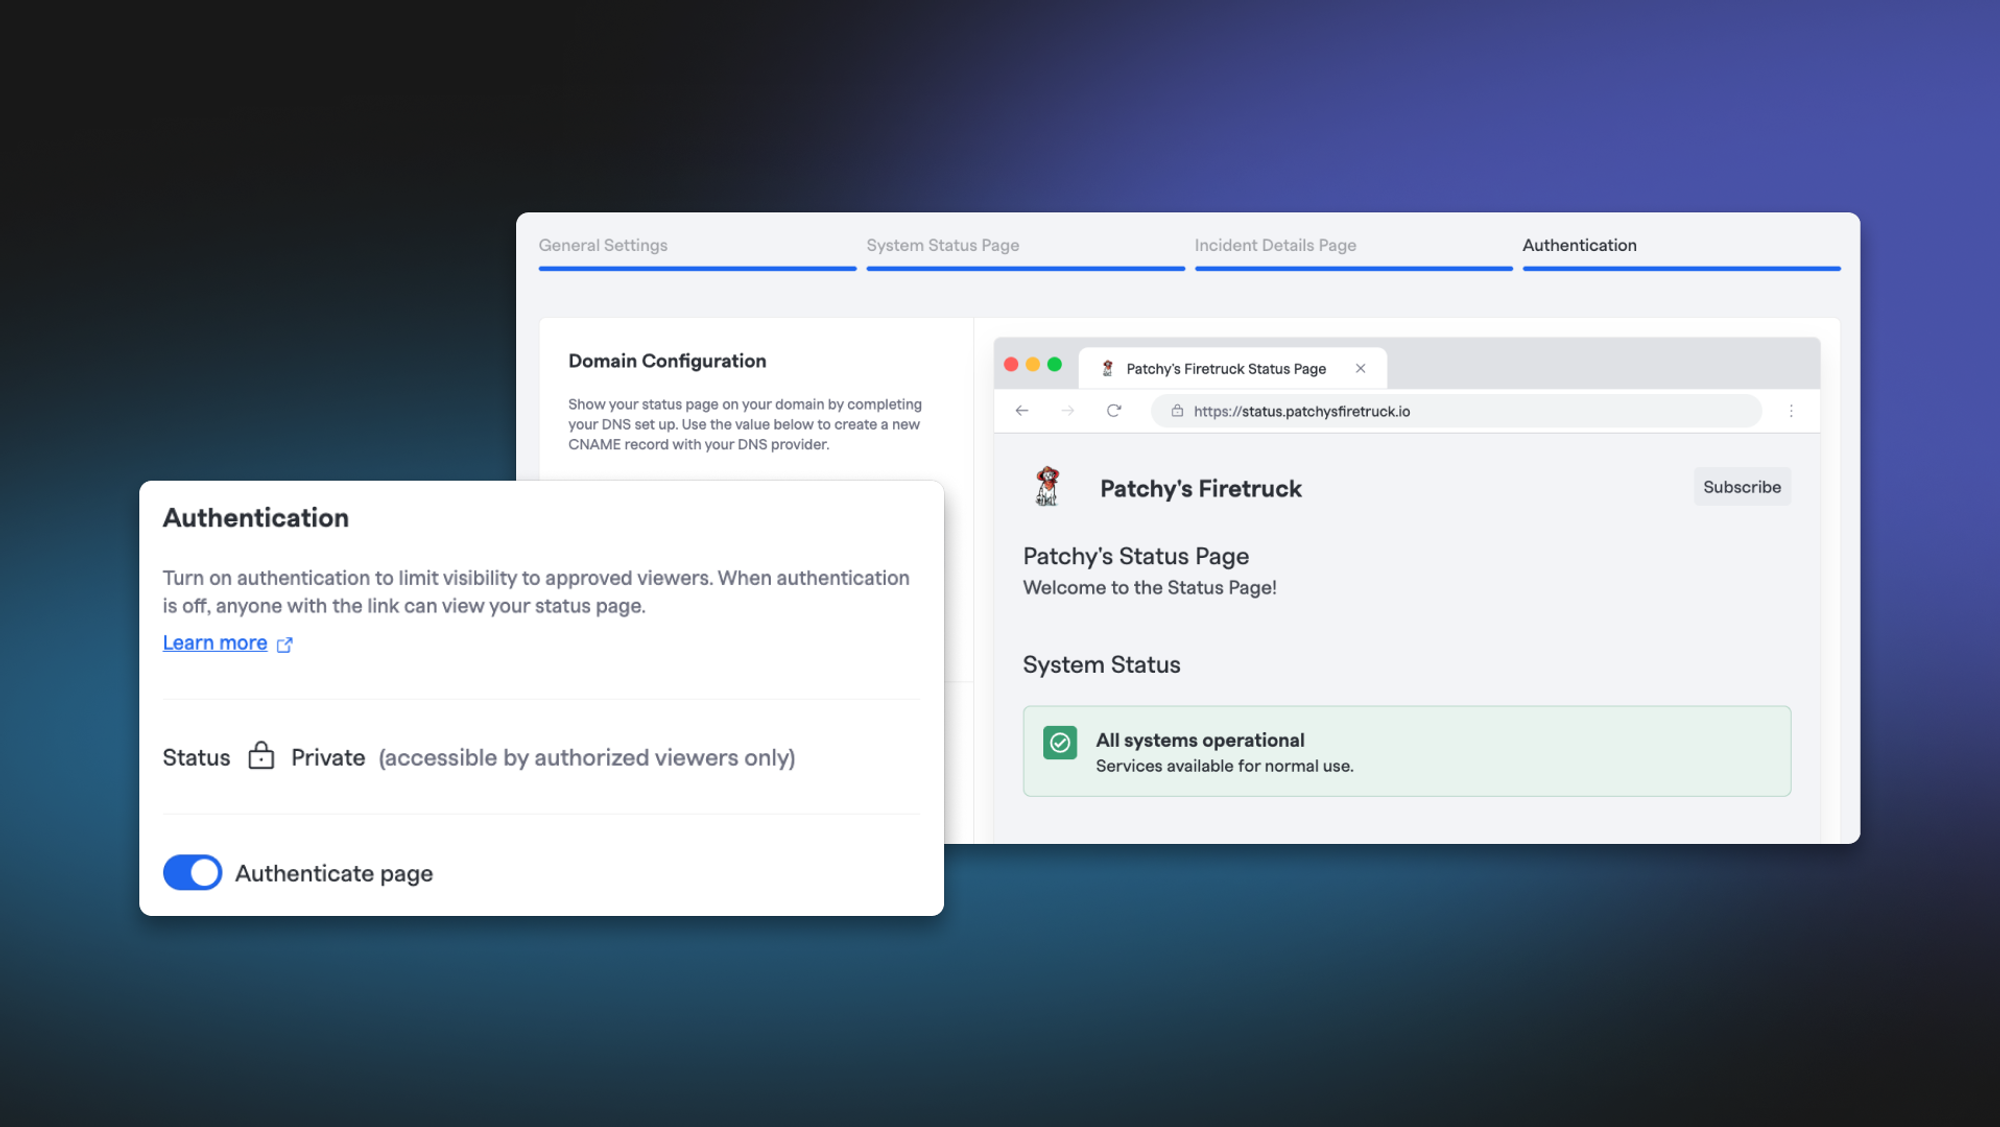Screen dimensions: 2000x1127
Task: Click the Patchy's Status Page title
Action: 1136,556
